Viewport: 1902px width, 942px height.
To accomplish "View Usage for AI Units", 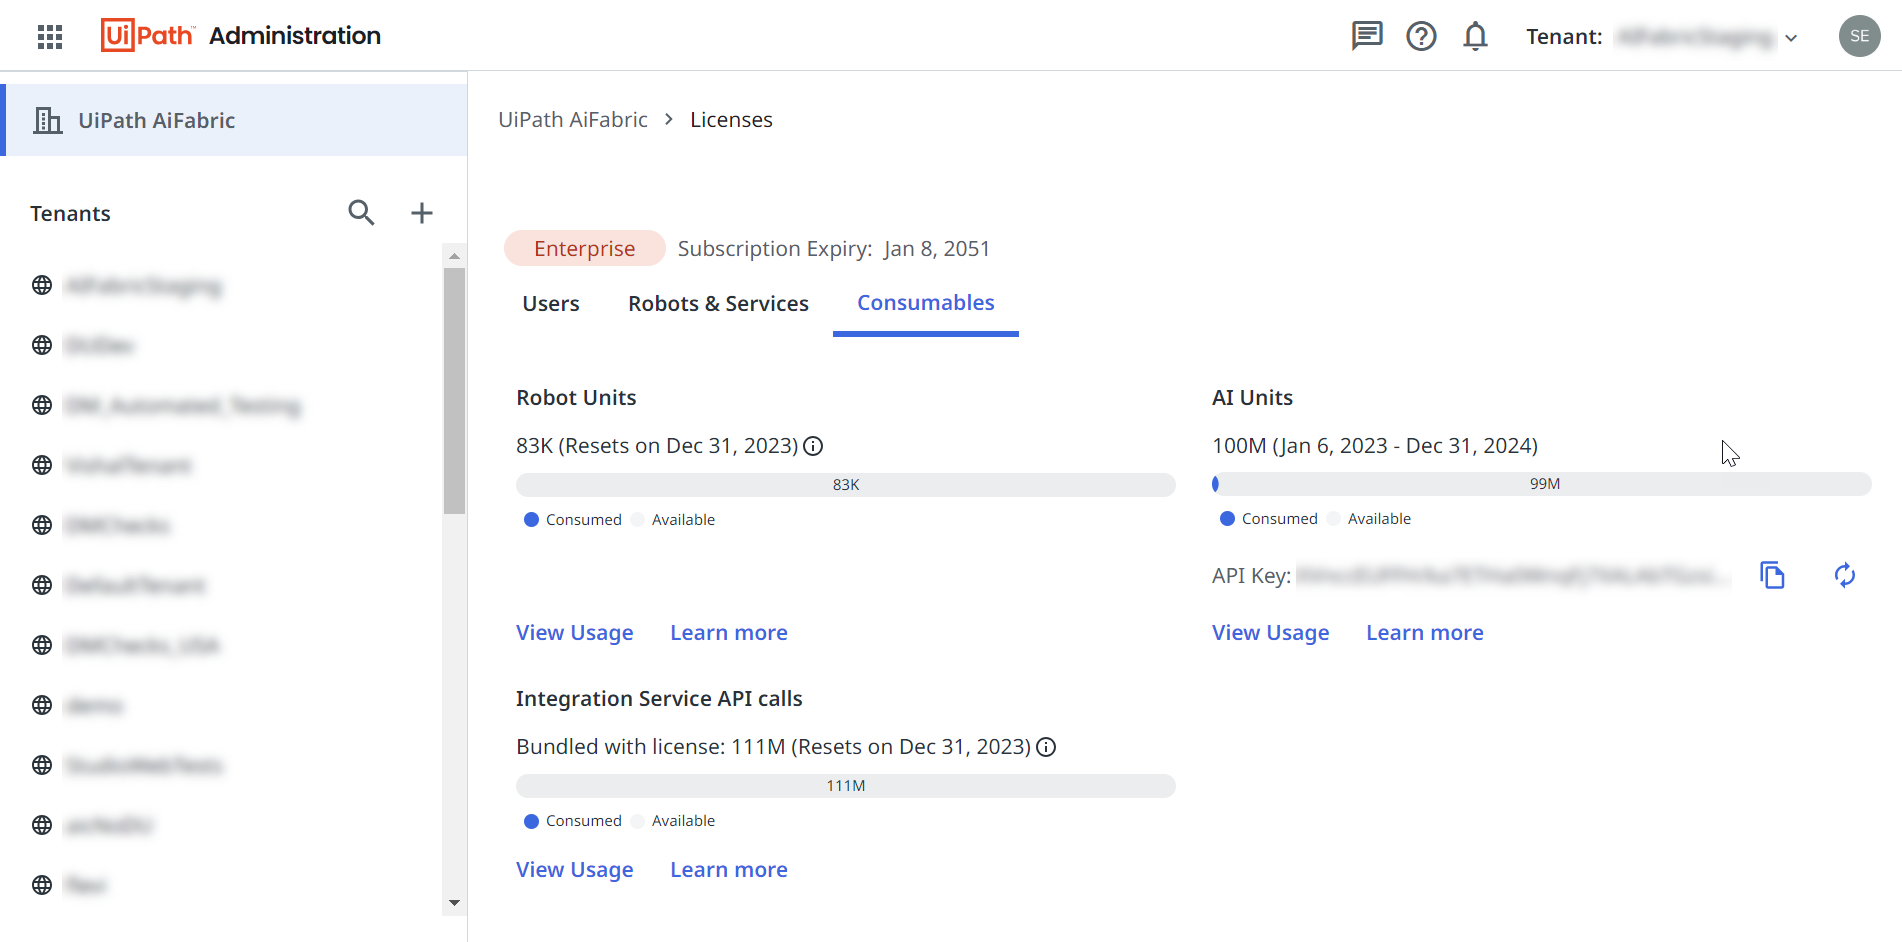I will tap(1271, 633).
